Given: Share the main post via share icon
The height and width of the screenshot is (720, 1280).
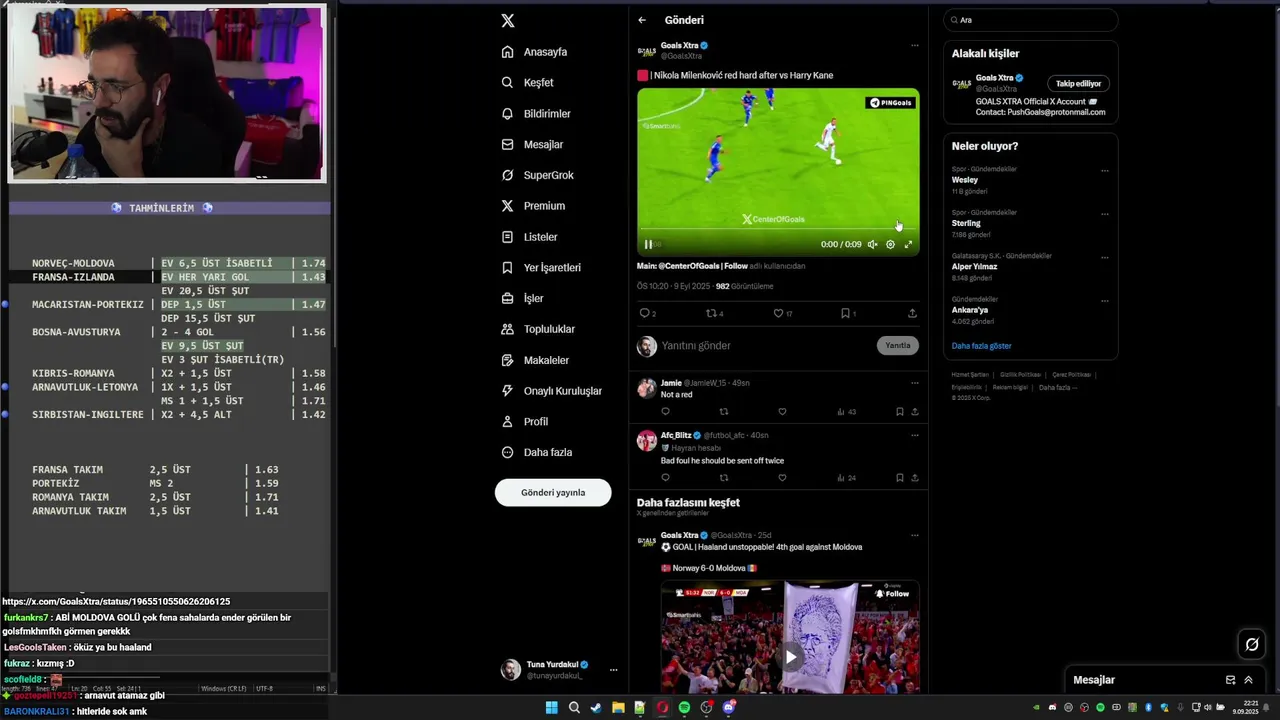Looking at the screenshot, I should [x=912, y=313].
